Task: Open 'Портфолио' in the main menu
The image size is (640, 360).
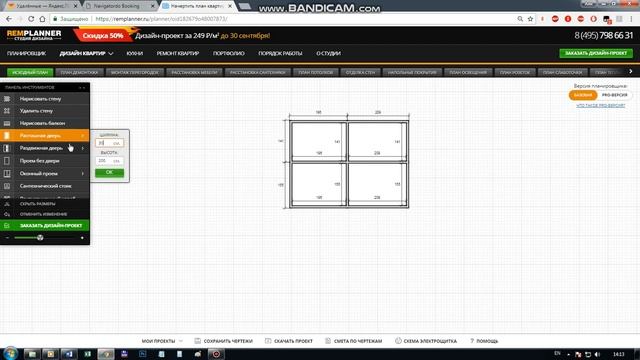Action: coord(229,53)
